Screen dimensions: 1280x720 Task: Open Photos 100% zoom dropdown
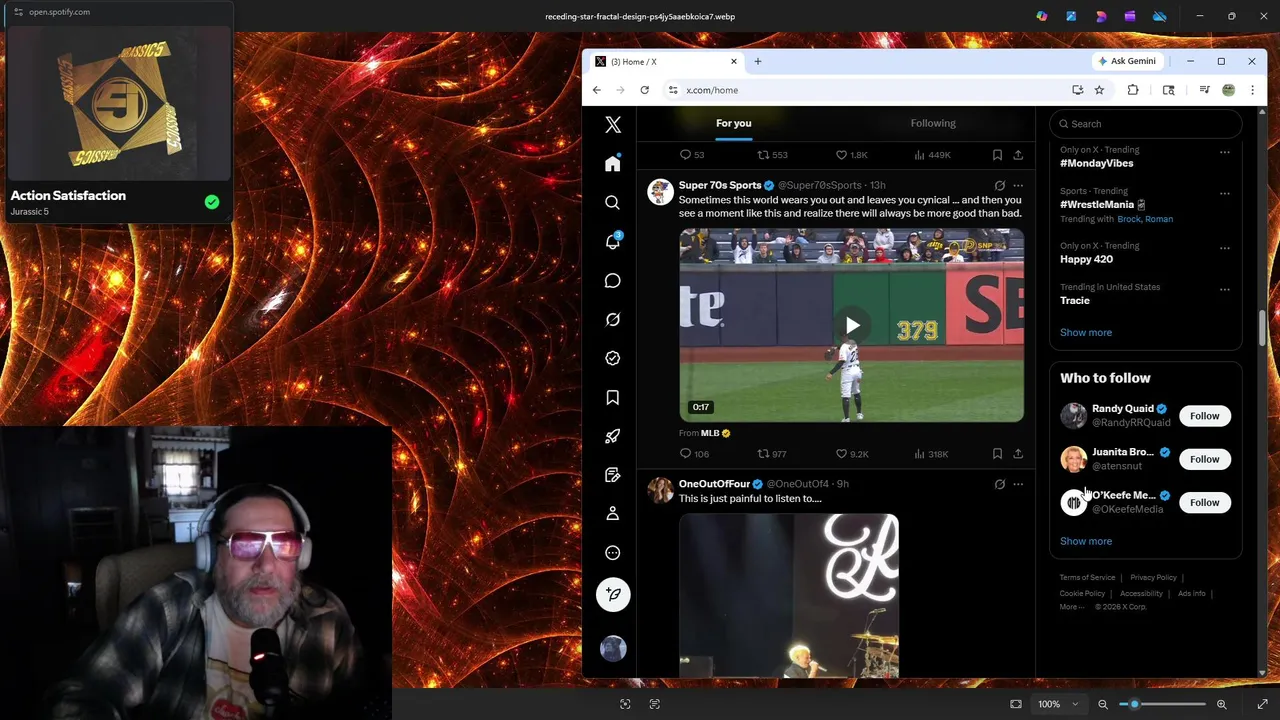pos(1058,704)
